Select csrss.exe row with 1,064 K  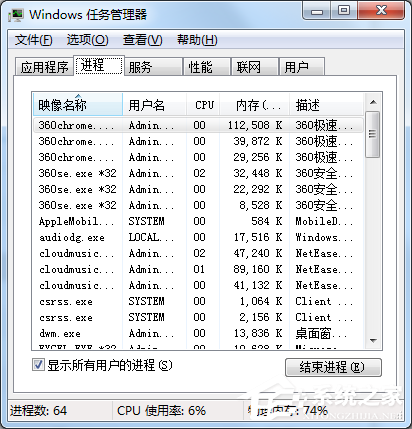click(198, 301)
